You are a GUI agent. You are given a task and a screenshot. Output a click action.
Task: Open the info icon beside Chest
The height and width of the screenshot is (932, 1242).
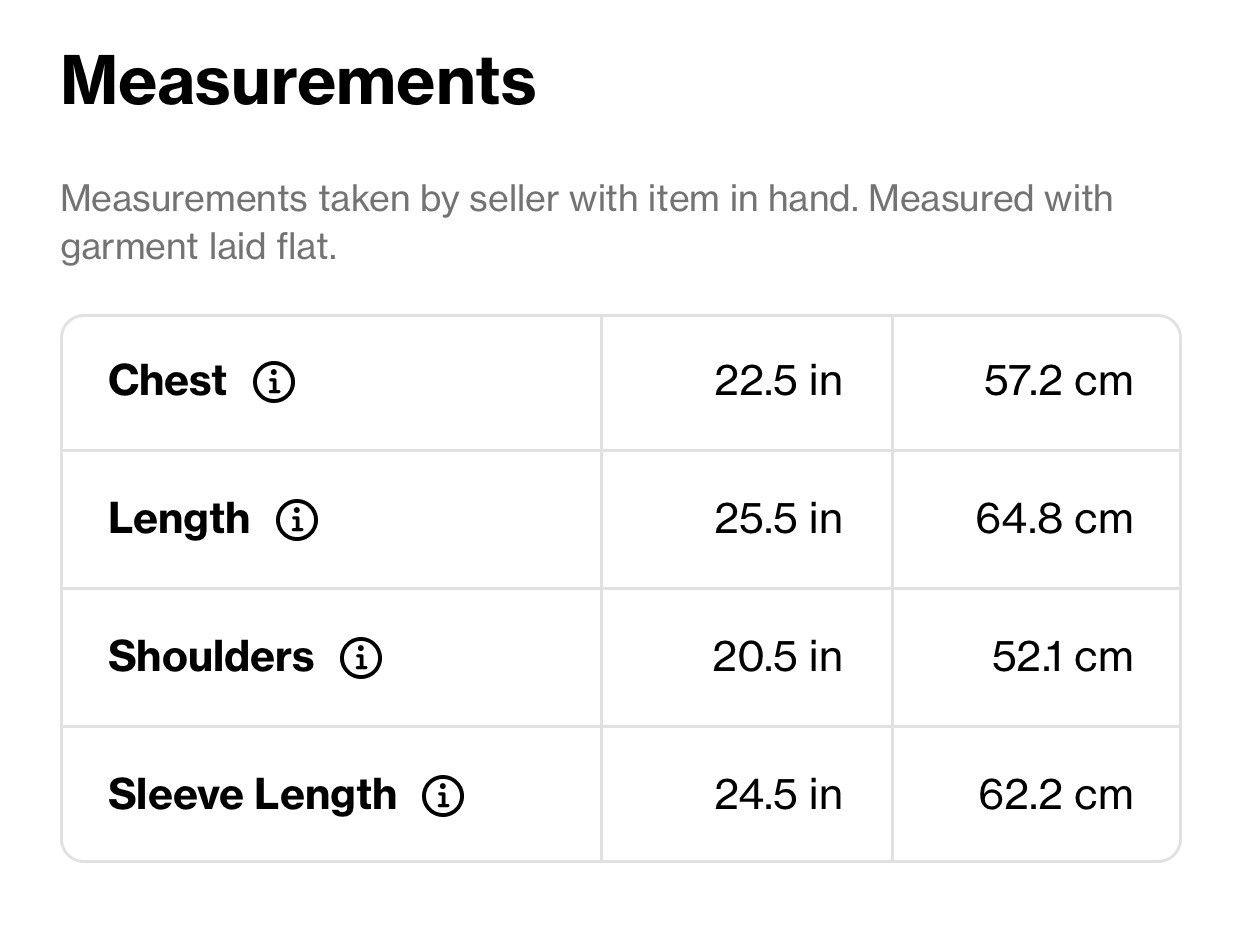[273, 382]
